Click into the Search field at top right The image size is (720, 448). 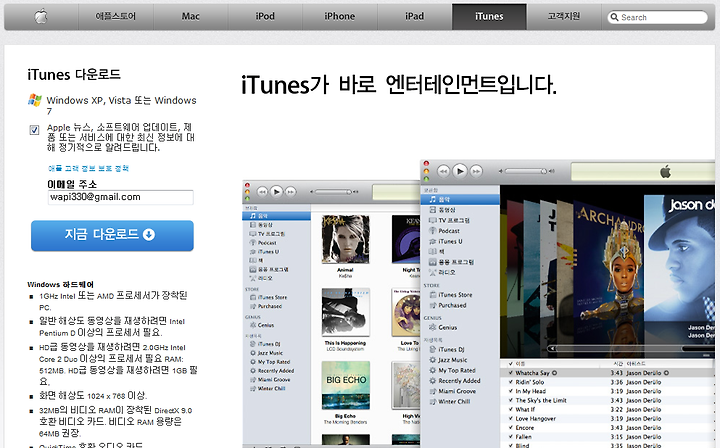pos(658,17)
